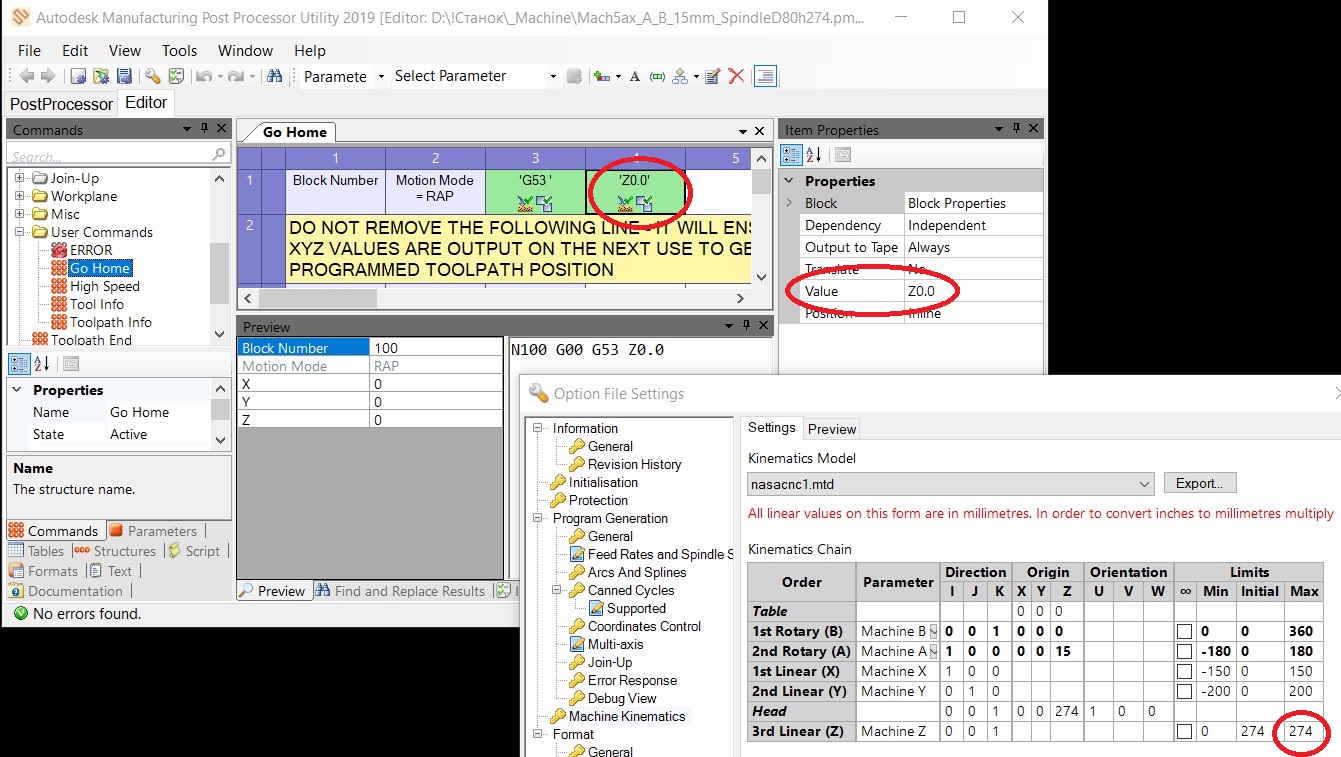Select the Go Home user command
1341x757 pixels.
pos(101,267)
